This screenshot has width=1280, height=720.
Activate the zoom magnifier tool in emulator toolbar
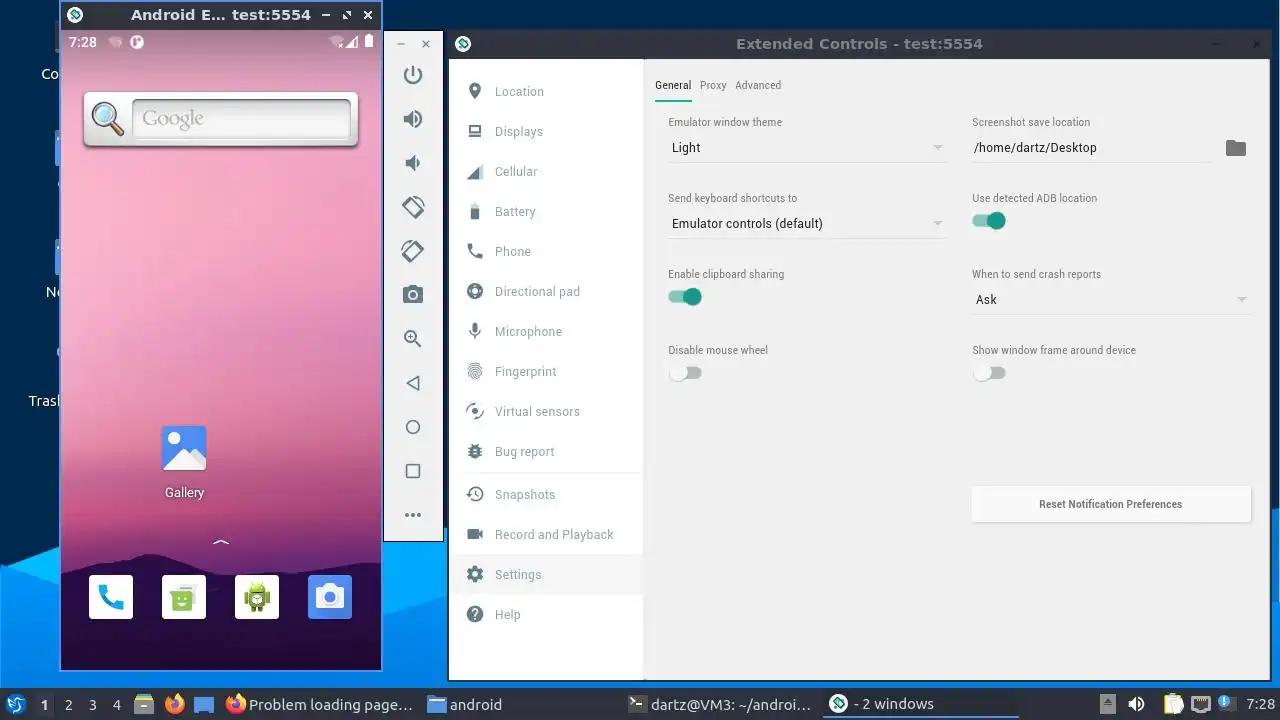coord(413,339)
